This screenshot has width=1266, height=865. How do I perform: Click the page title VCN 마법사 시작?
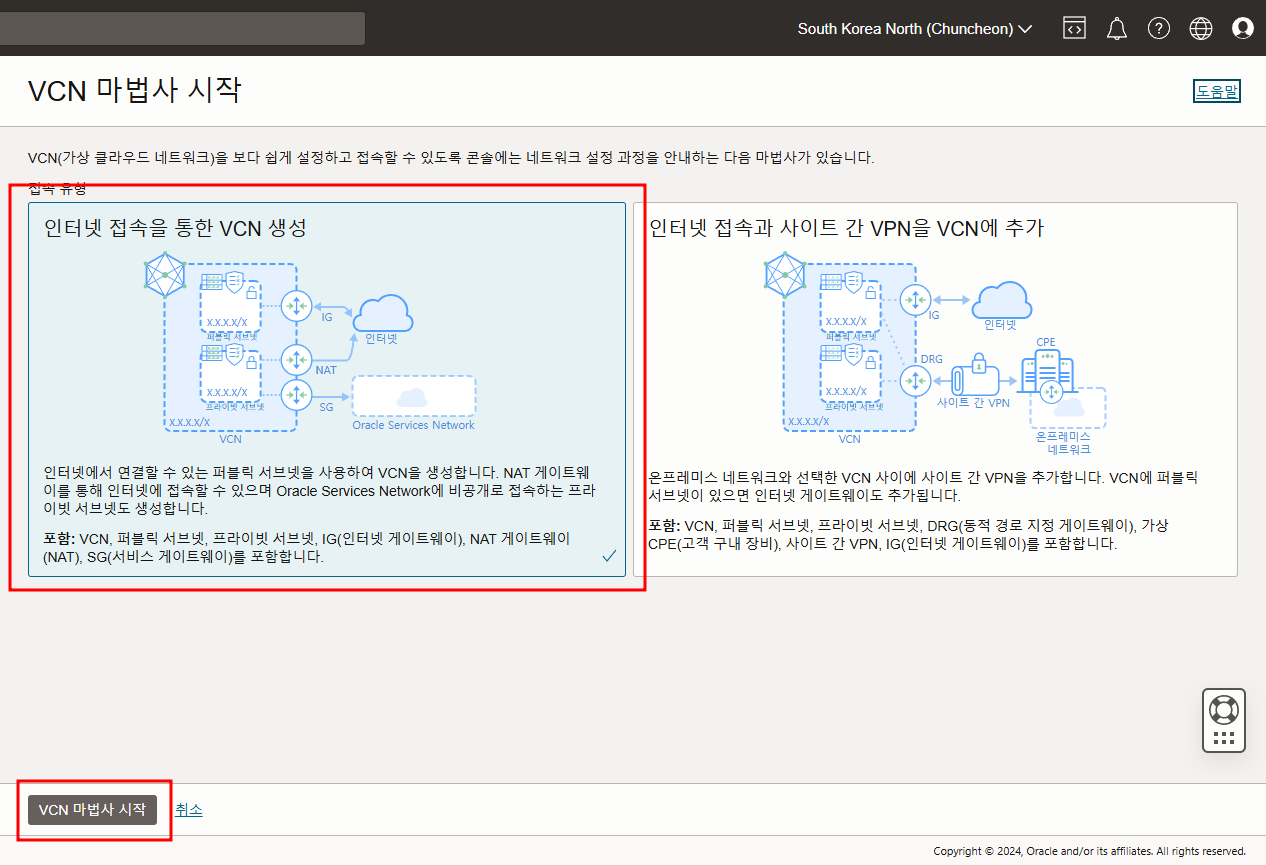tap(134, 90)
